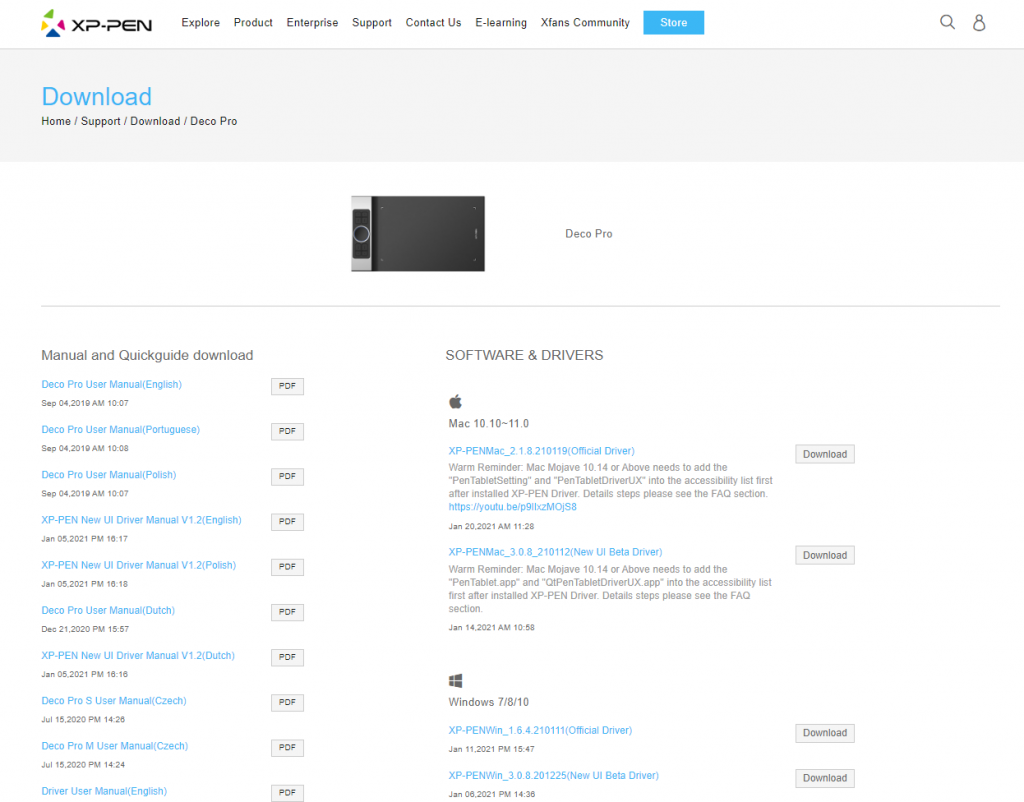Click the Deco Pro tablet image
The image size is (1024, 802).
[x=418, y=233]
